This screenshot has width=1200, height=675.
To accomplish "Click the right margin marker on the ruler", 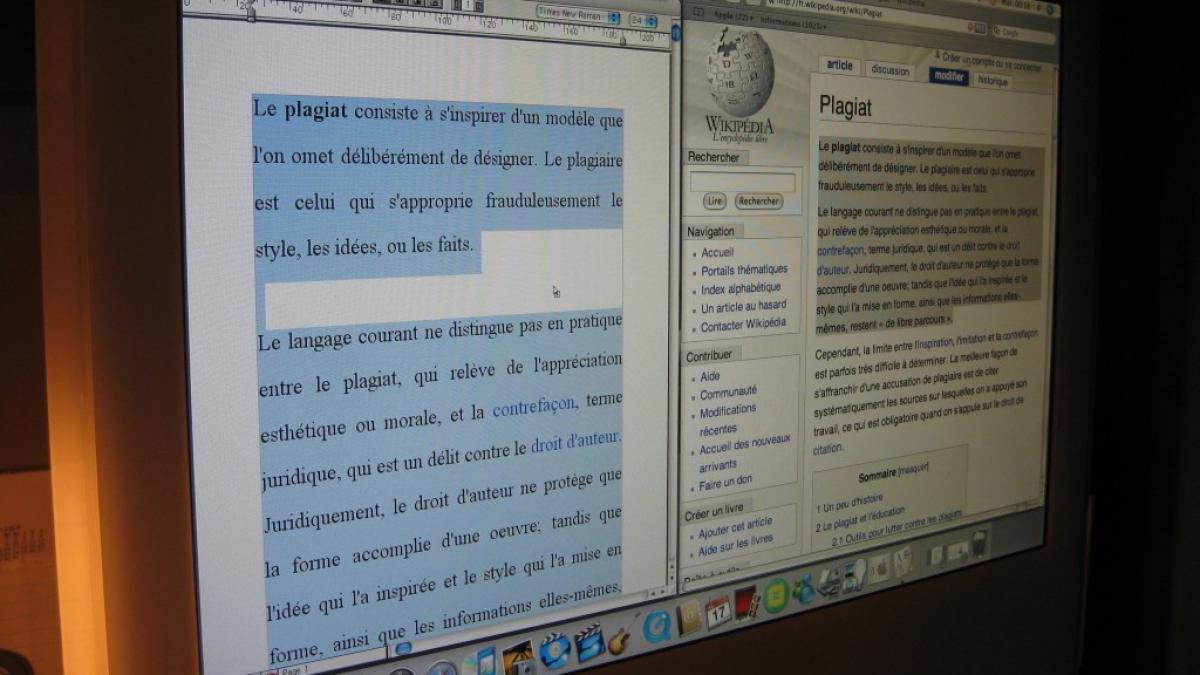I will point(622,40).
